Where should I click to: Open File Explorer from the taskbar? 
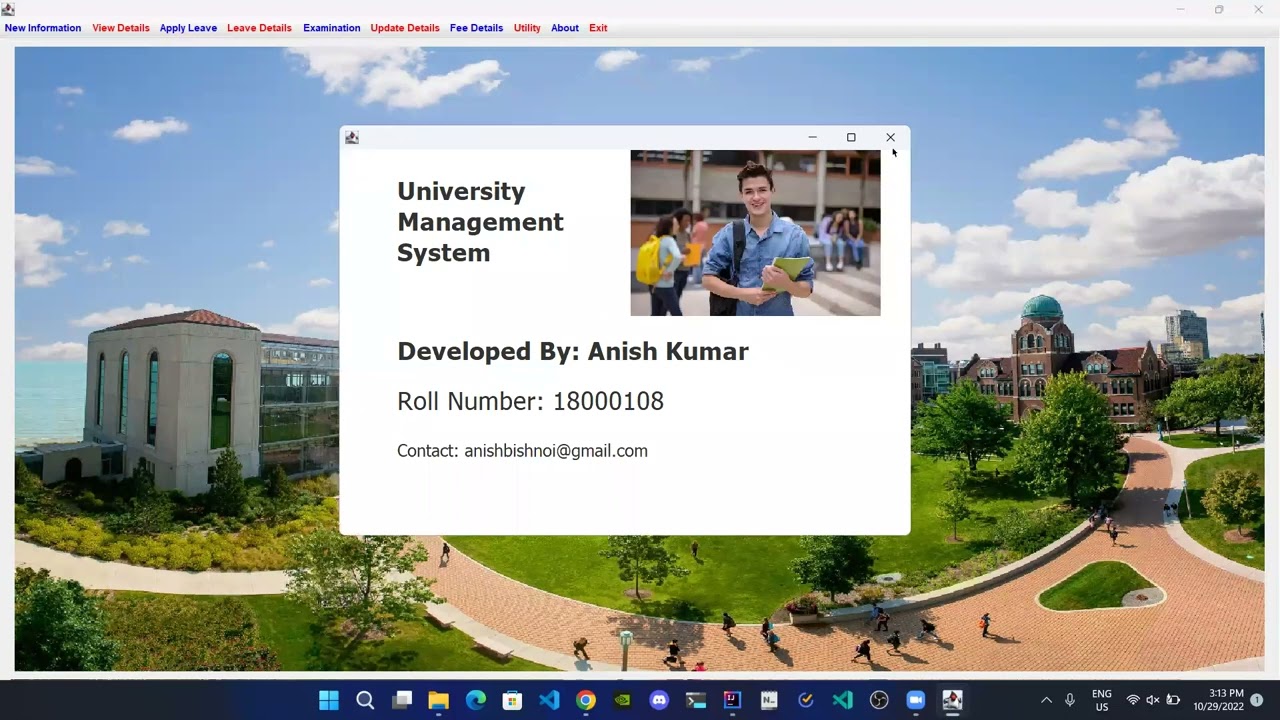(x=439, y=700)
